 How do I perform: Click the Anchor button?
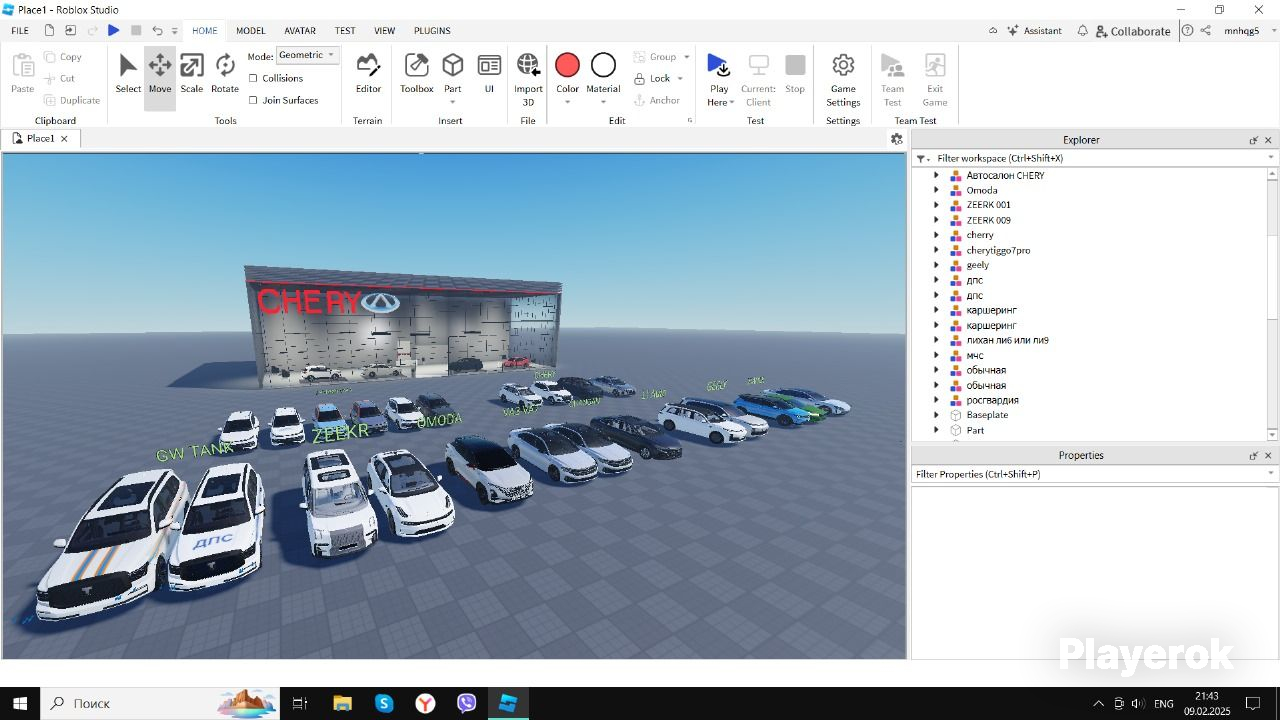657,100
